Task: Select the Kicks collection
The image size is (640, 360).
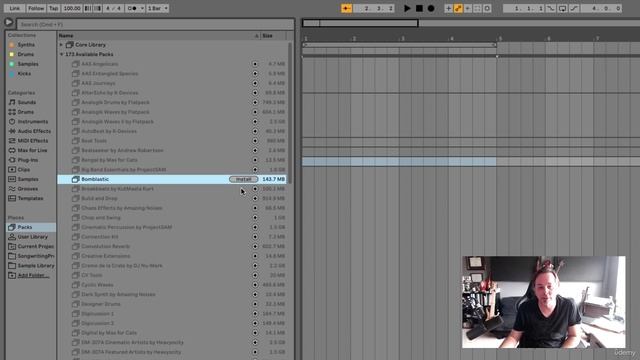Action: click(x=24, y=73)
